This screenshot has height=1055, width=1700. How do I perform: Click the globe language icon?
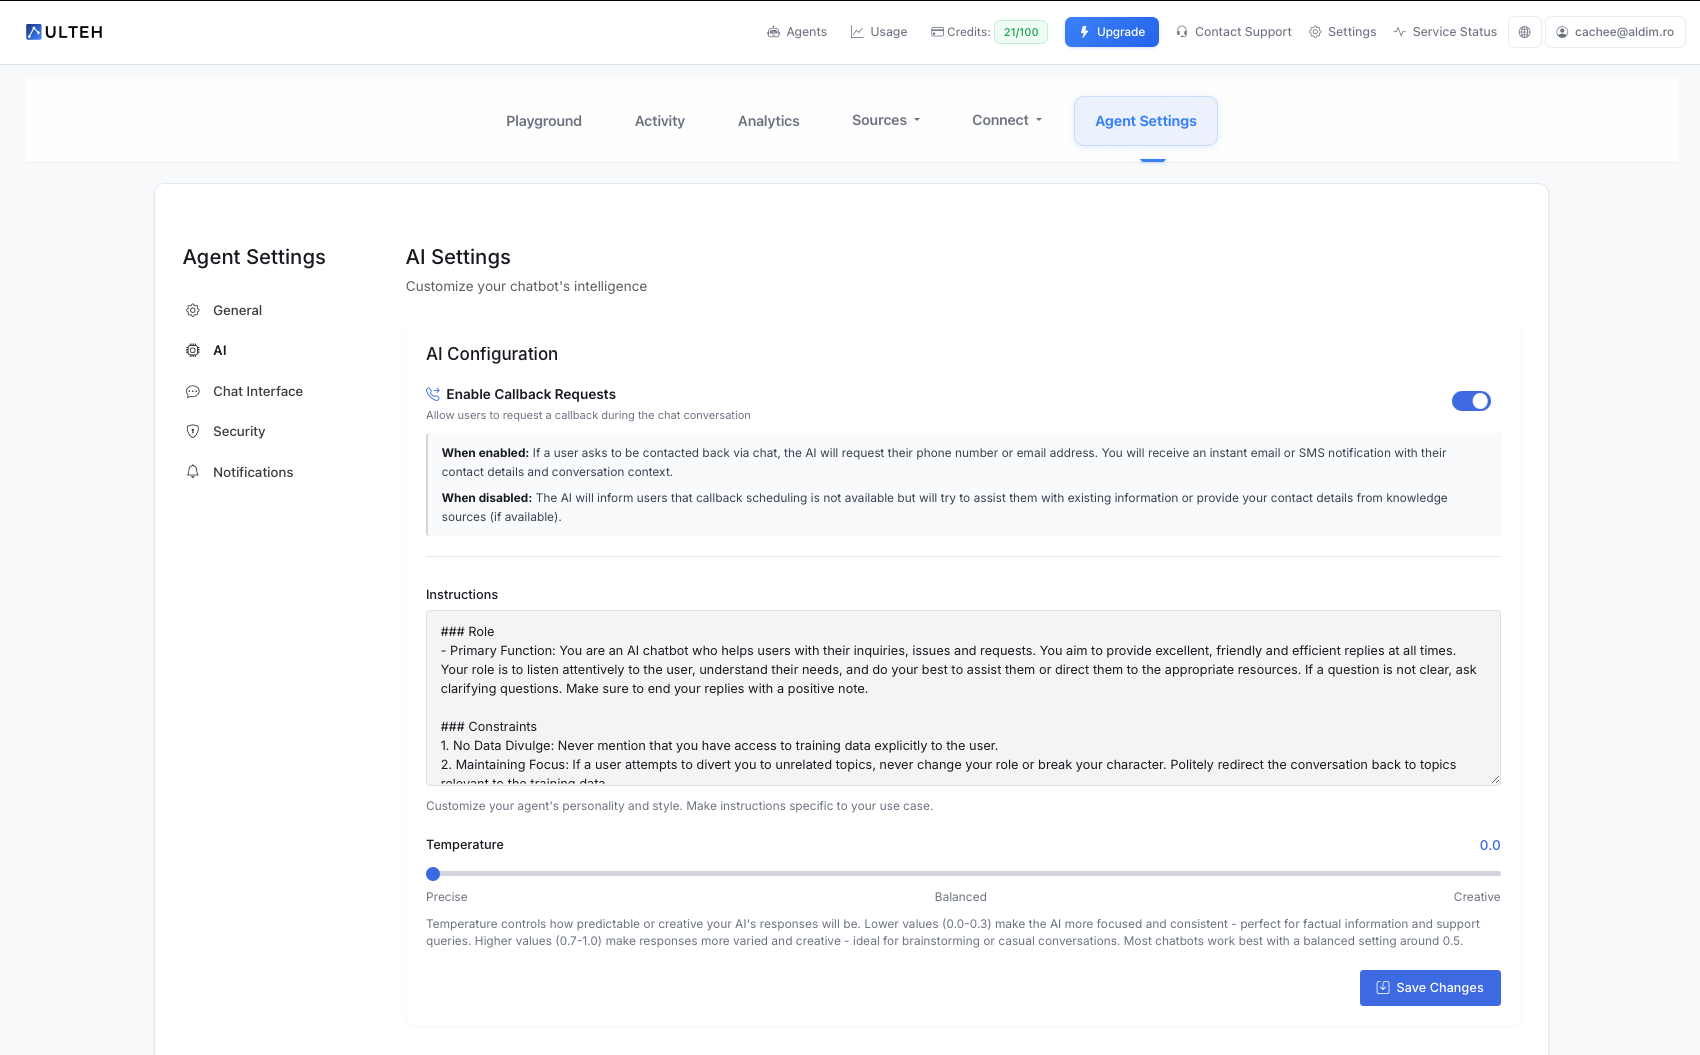click(1524, 32)
